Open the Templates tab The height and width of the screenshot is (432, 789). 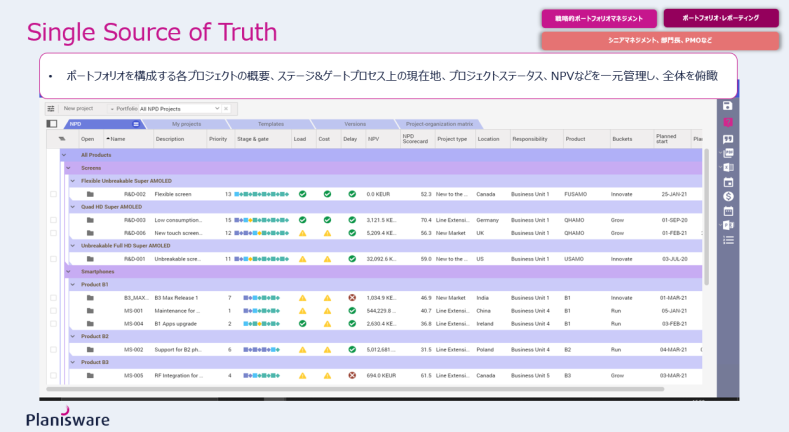(270, 124)
